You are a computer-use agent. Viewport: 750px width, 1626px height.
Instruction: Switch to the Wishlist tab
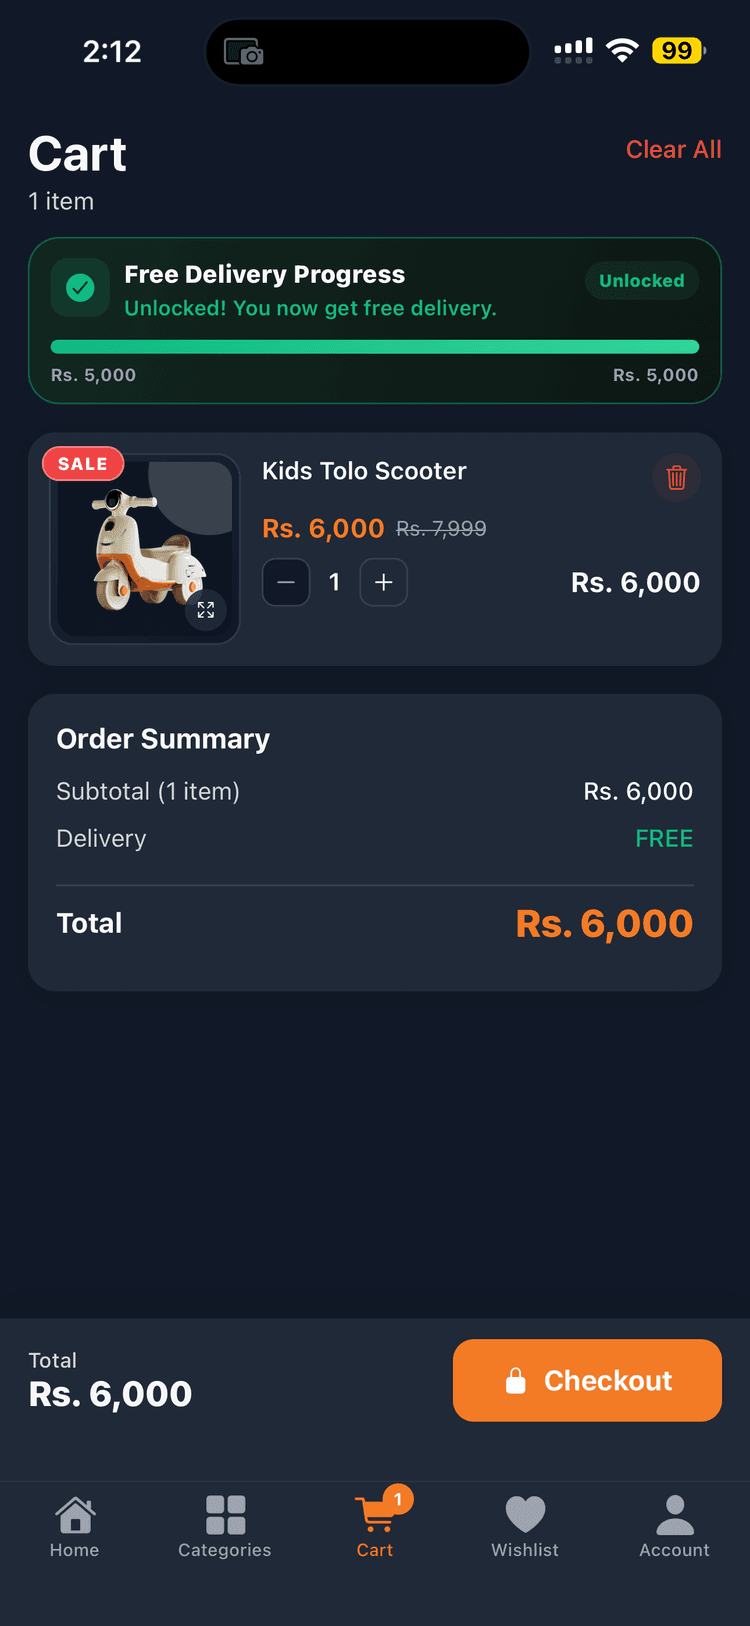click(x=524, y=1525)
